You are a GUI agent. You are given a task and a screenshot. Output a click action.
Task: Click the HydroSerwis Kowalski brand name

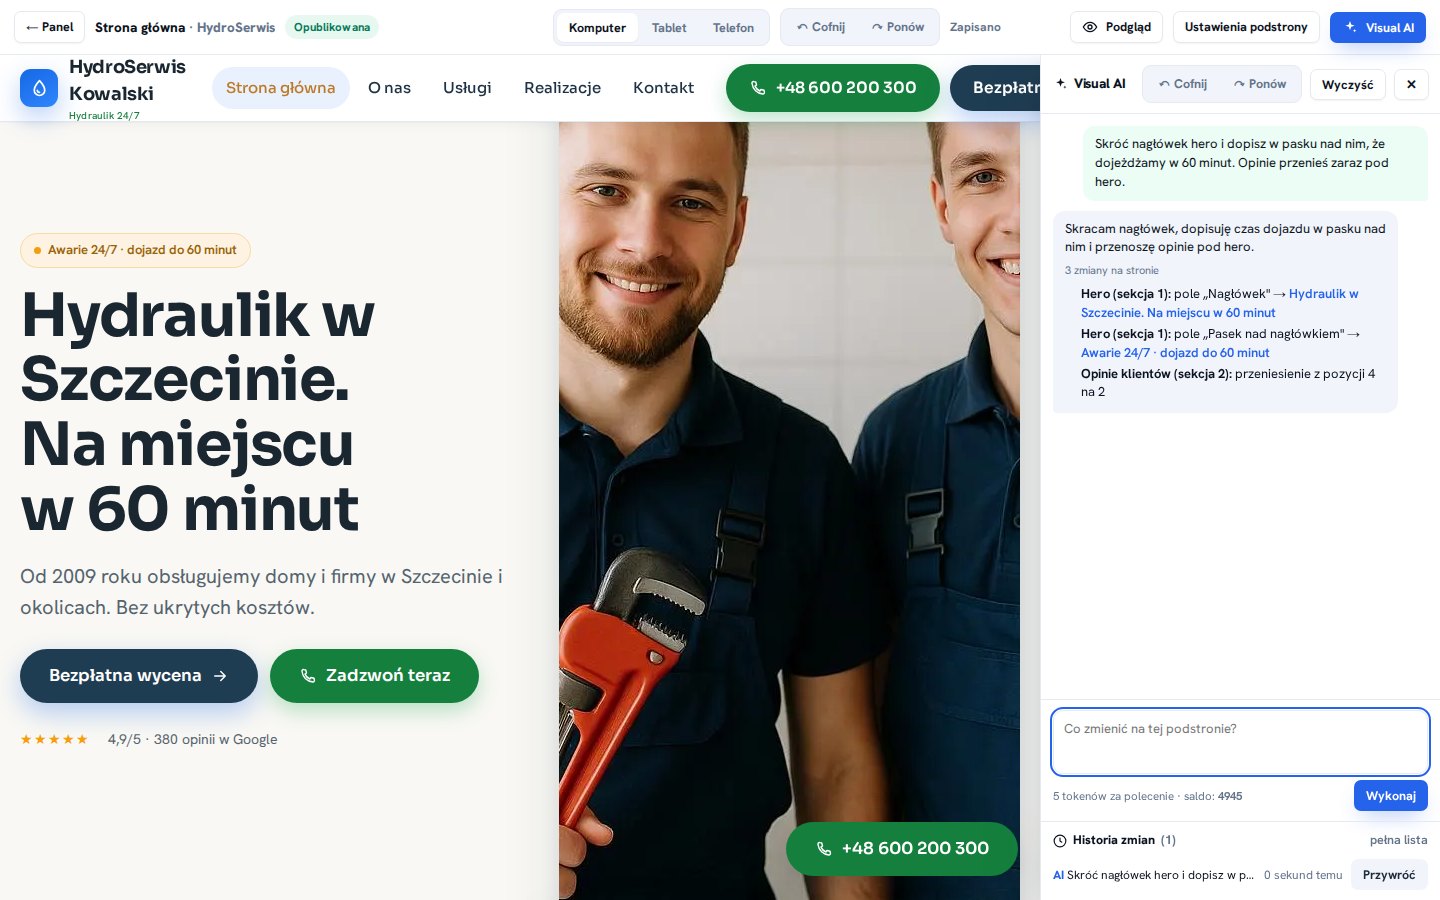pyautogui.click(x=127, y=80)
